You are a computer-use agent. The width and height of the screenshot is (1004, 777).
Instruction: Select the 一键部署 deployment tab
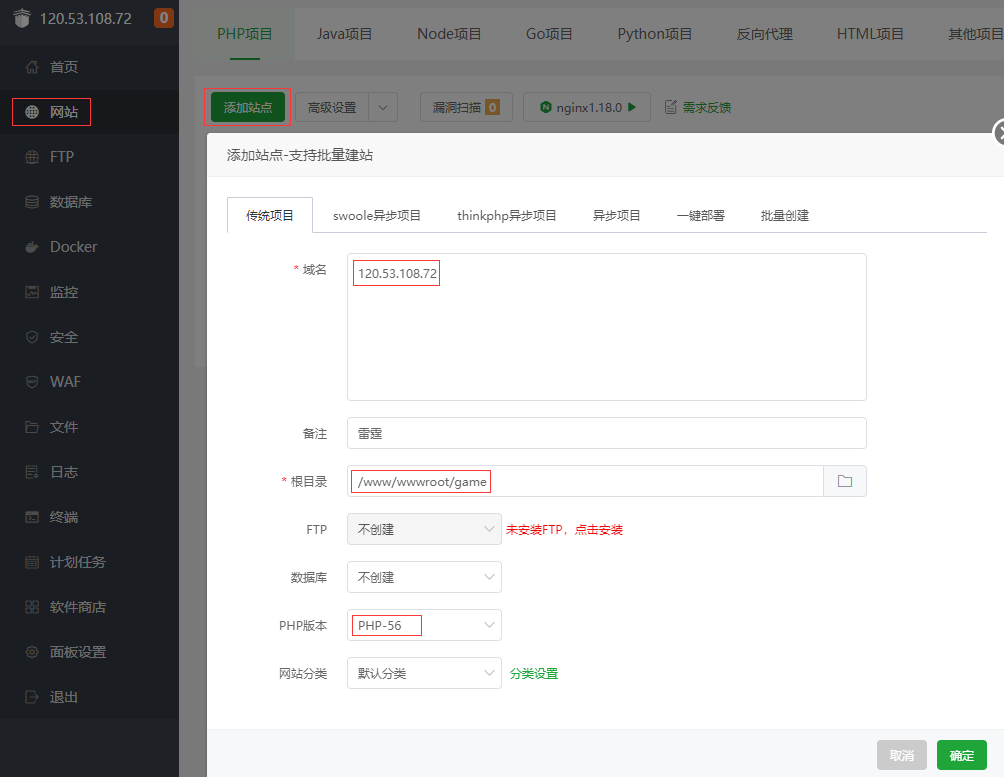(700, 214)
